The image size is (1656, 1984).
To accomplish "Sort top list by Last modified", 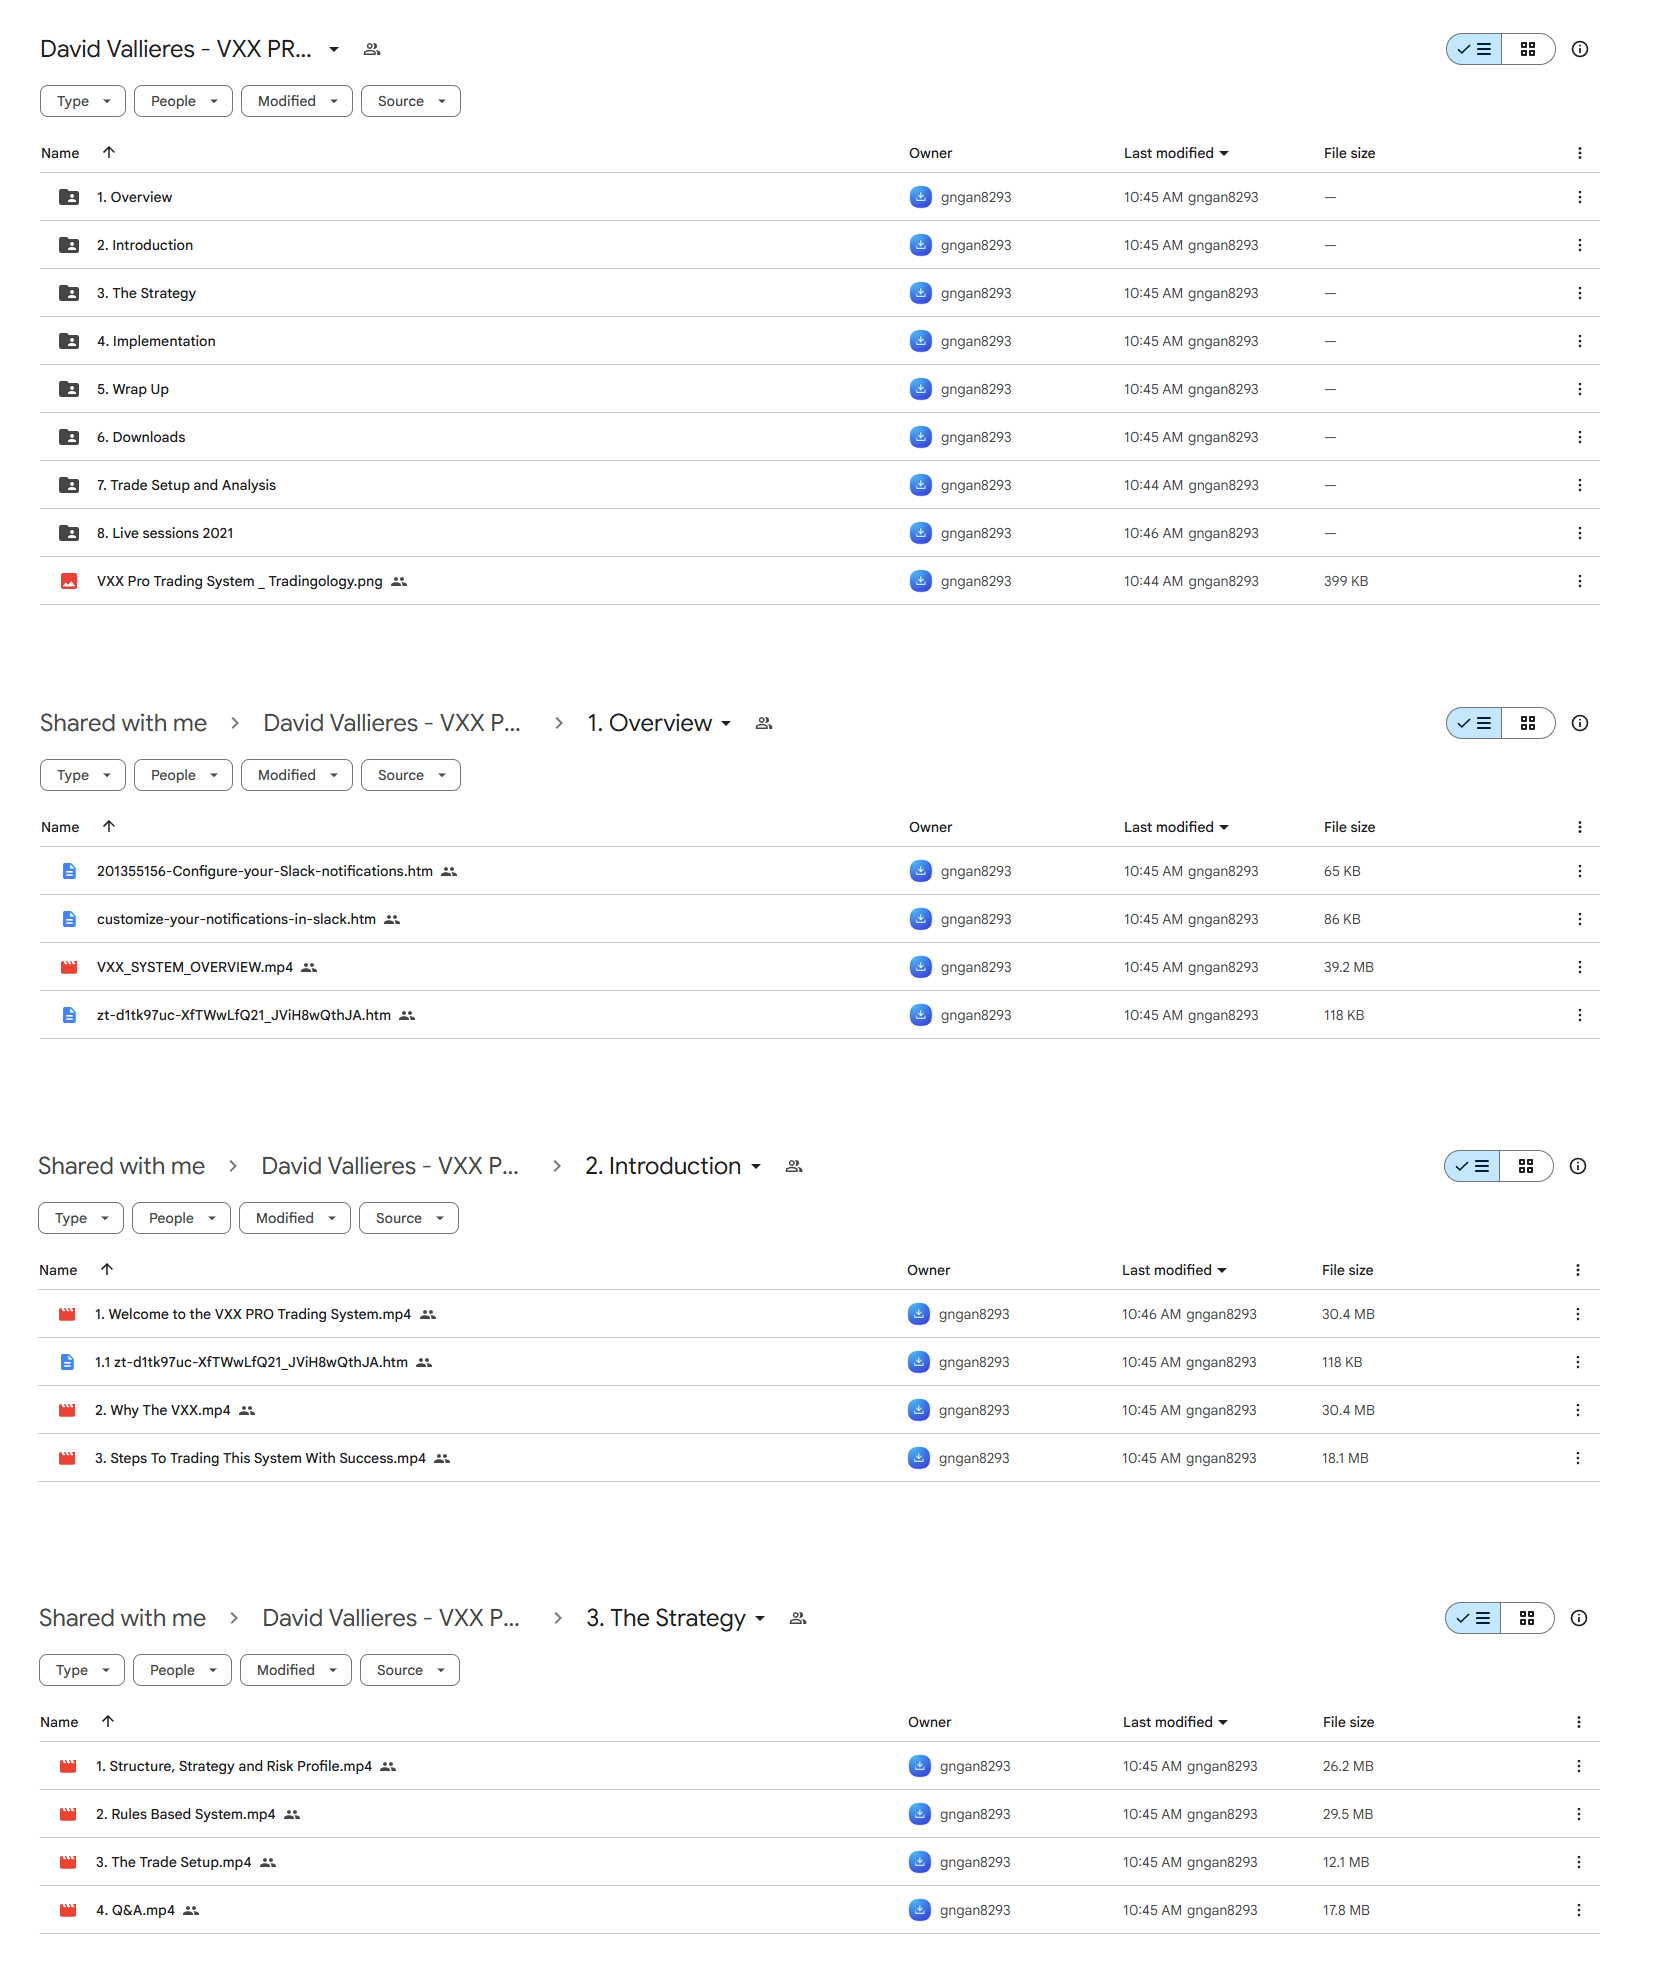I will click(1176, 153).
